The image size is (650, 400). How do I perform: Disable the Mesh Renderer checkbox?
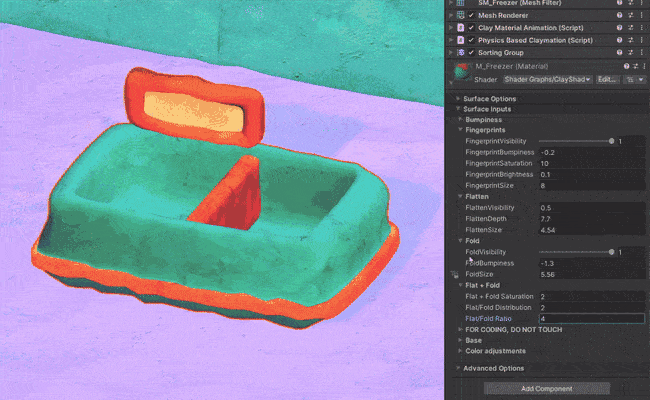tap(471, 16)
